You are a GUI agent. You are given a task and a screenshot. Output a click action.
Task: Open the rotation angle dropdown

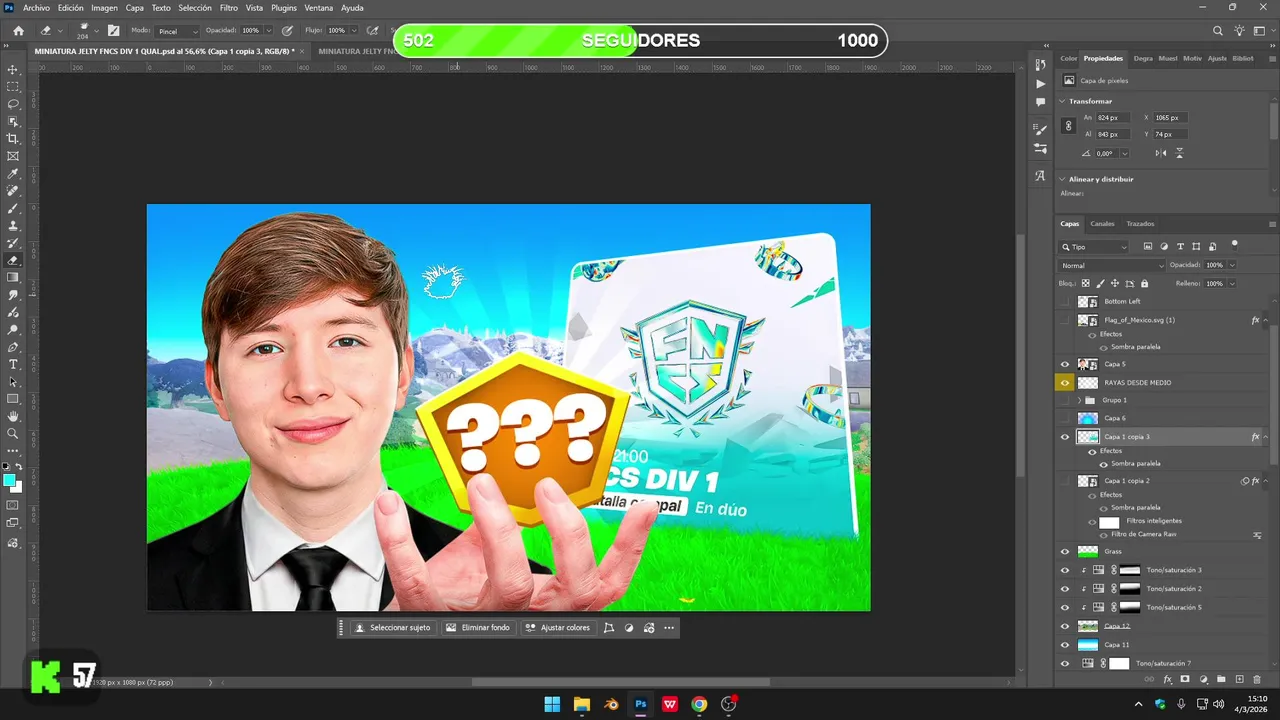pos(1125,153)
